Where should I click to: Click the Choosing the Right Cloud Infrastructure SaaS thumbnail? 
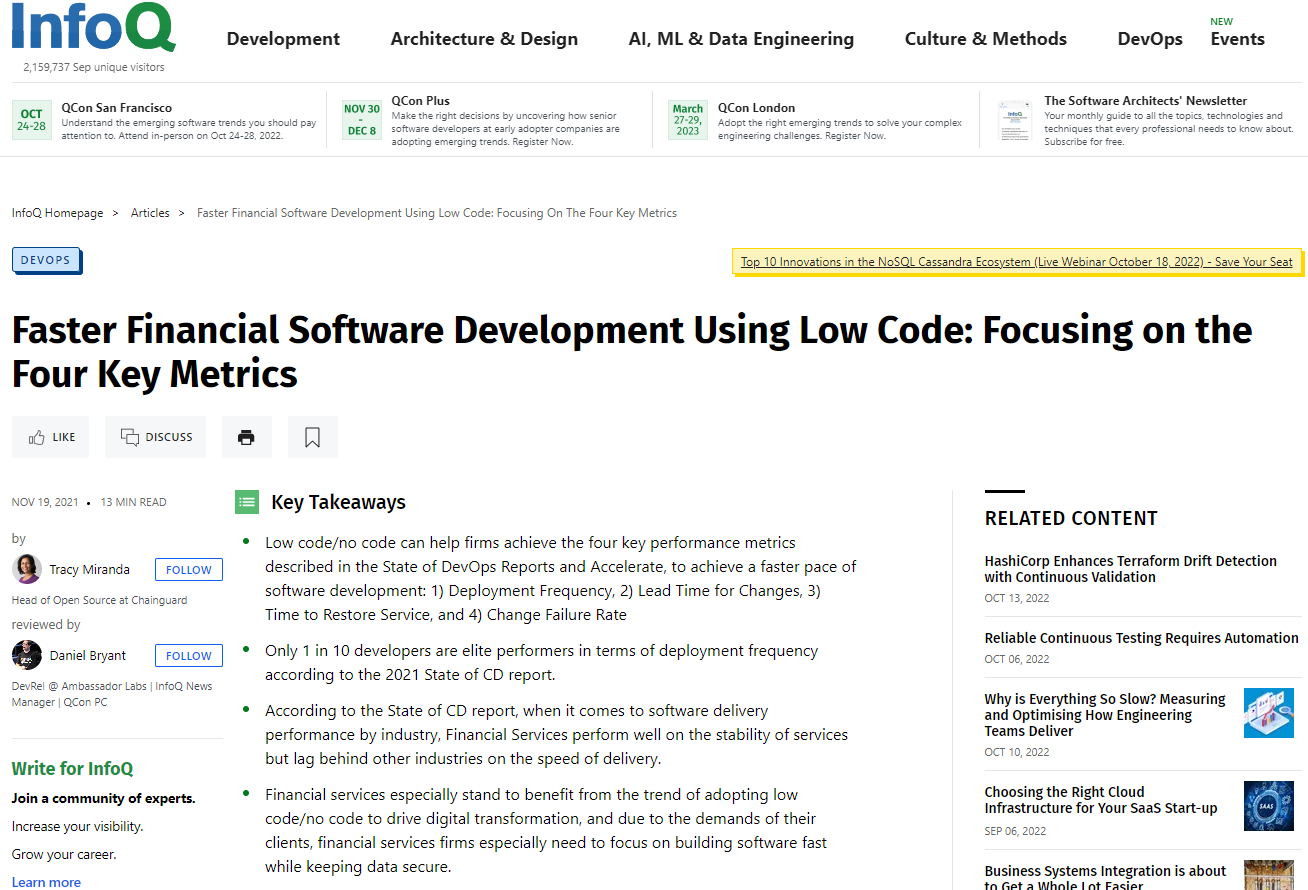point(1269,806)
